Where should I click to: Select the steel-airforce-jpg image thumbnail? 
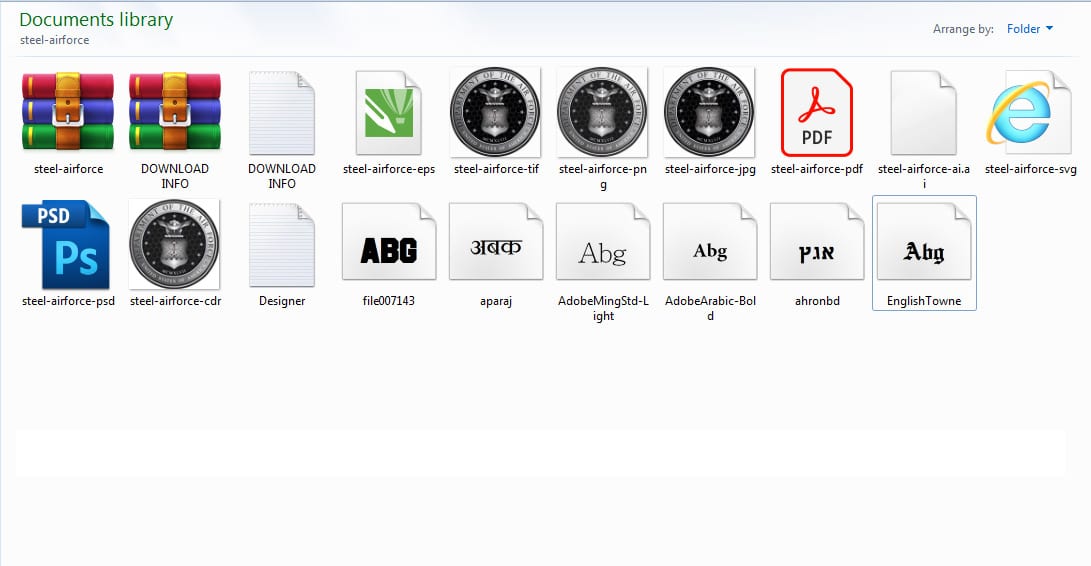coord(710,112)
